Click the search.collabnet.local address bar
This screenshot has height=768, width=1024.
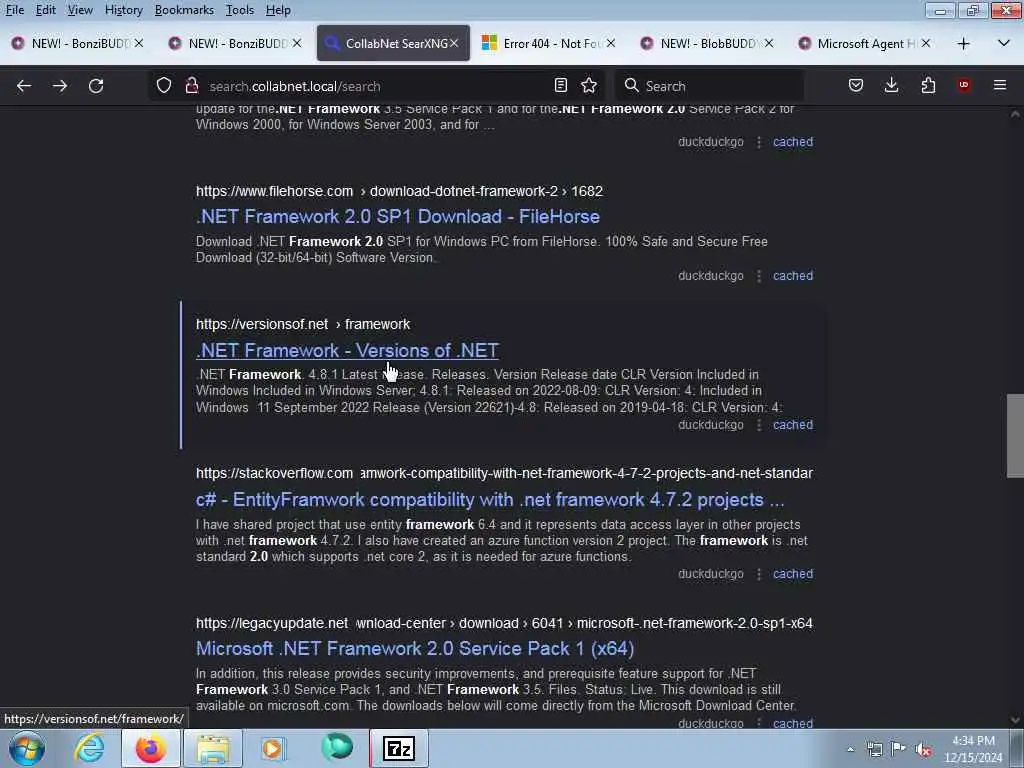[x=376, y=86]
